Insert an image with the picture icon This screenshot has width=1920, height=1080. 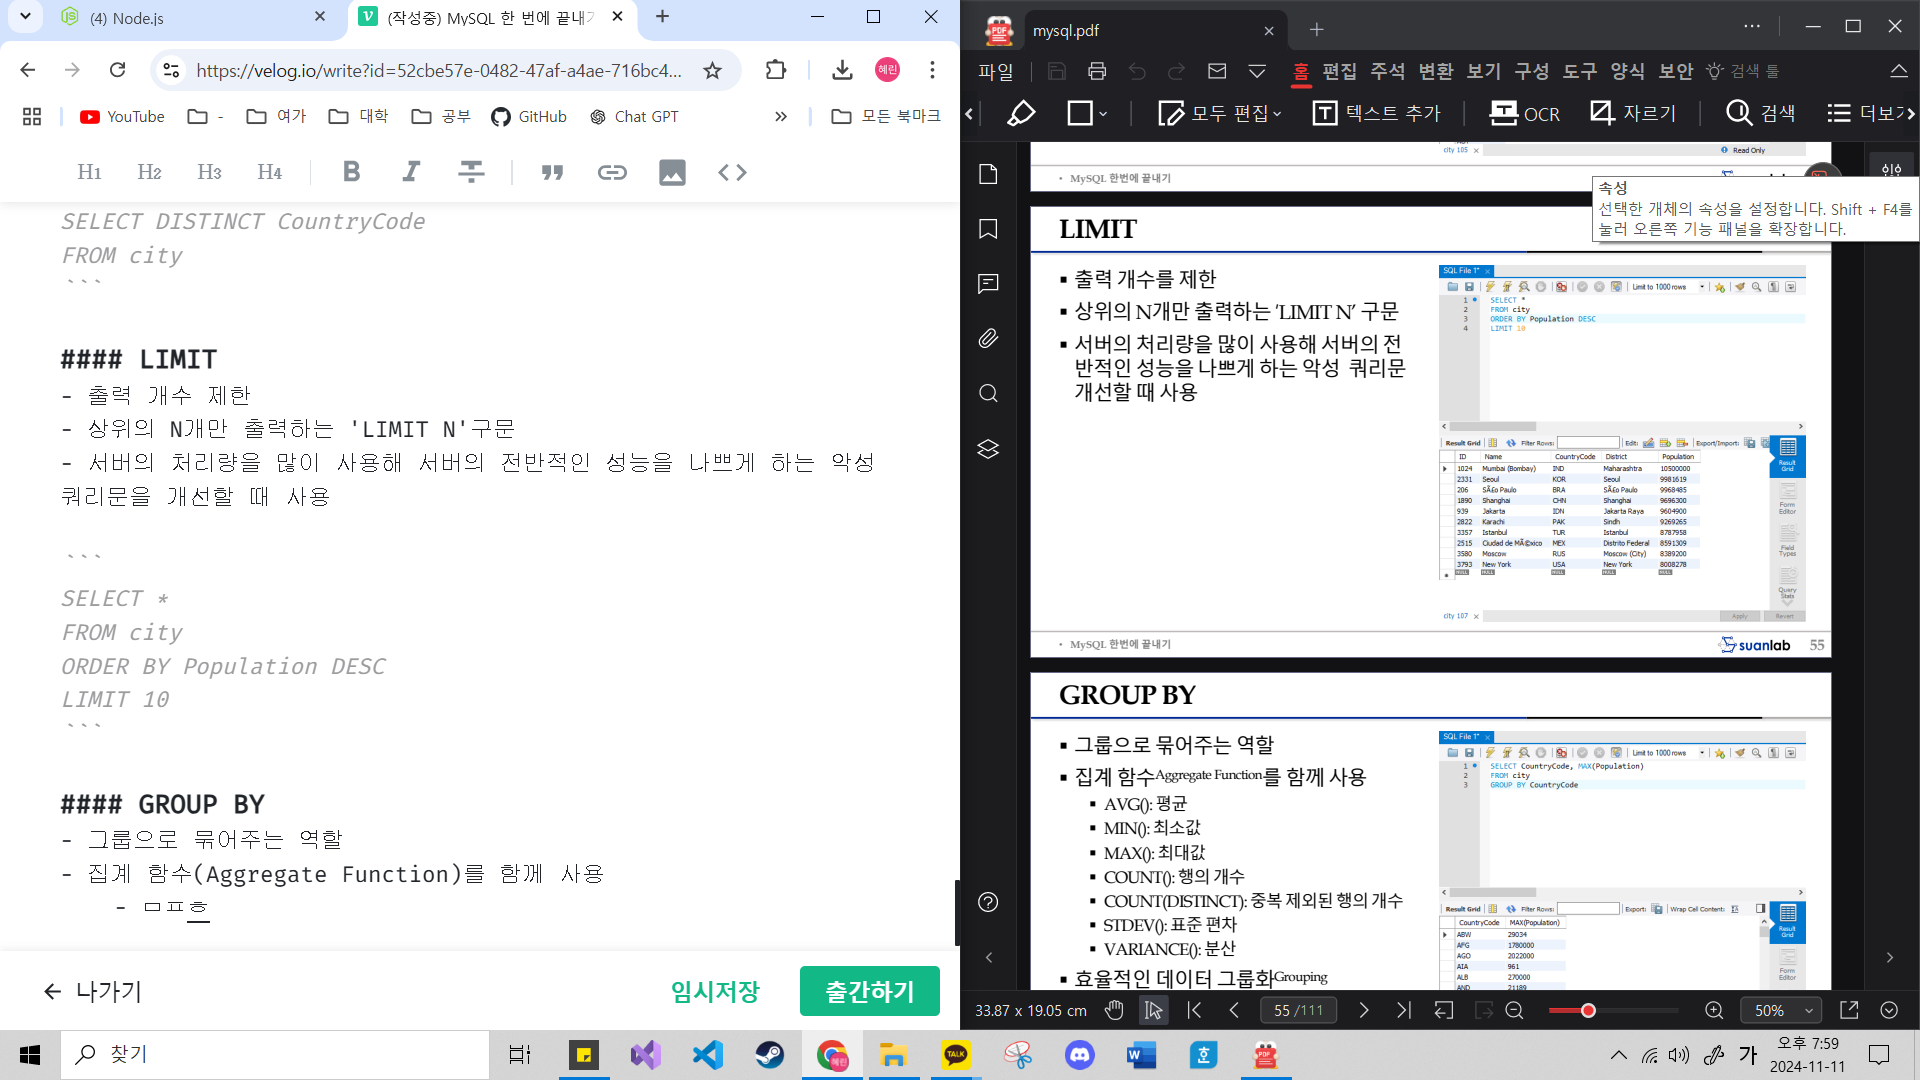pyautogui.click(x=672, y=172)
